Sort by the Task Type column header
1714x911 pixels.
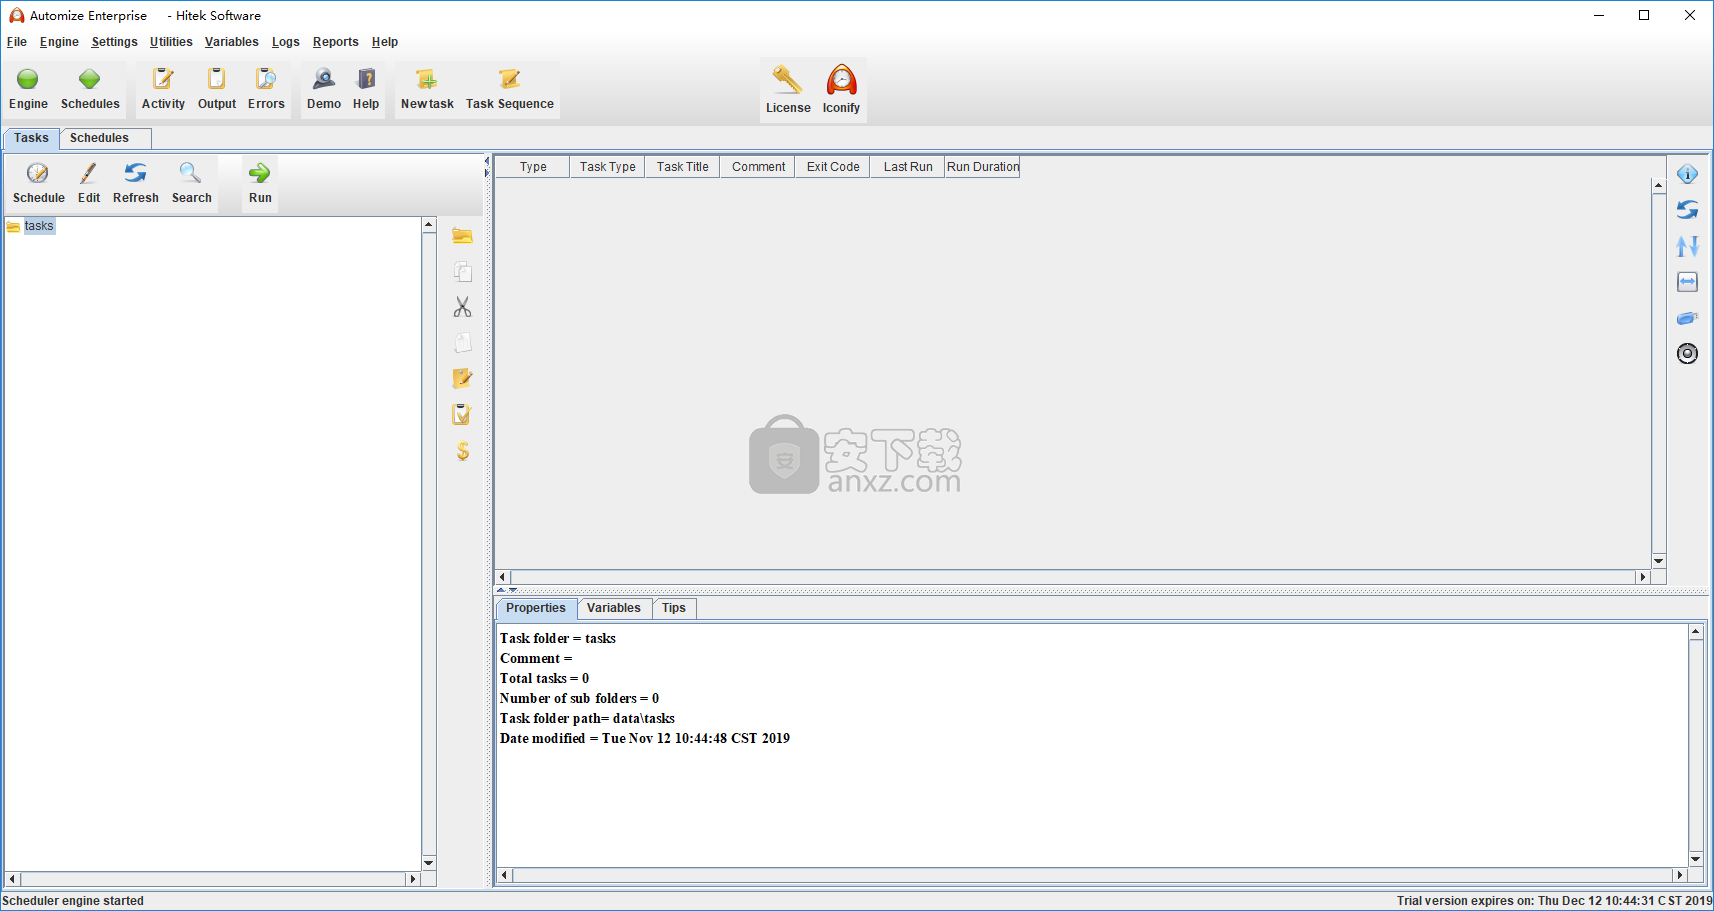tap(608, 167)
